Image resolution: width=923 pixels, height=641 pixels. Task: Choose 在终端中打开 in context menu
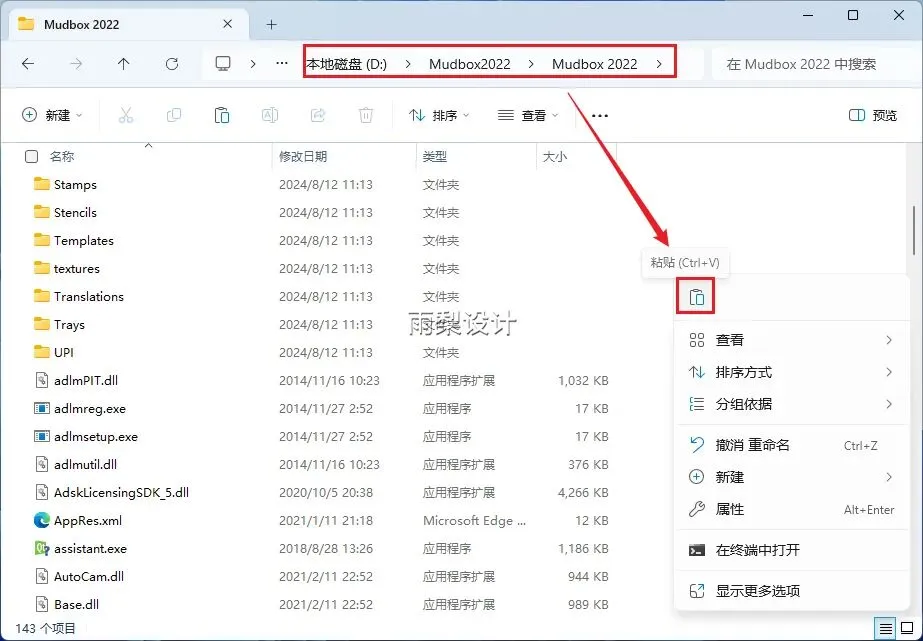coord(791,550)
